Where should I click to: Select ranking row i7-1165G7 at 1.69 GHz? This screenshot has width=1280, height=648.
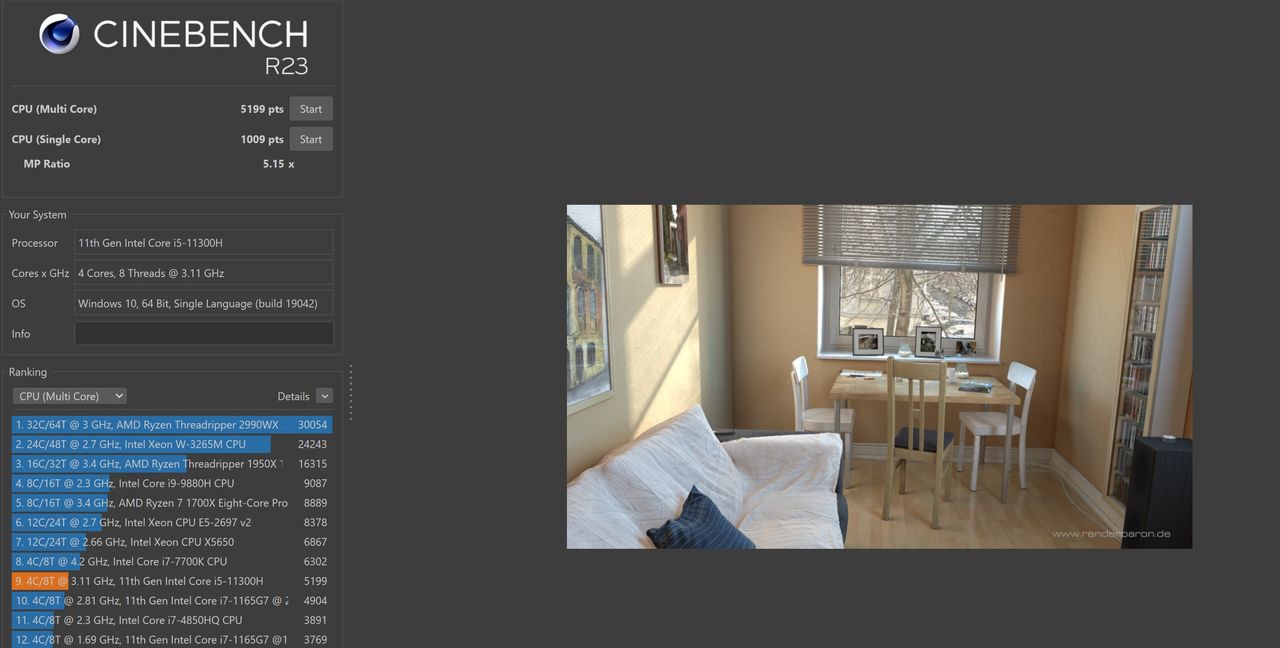click(172, 640)
